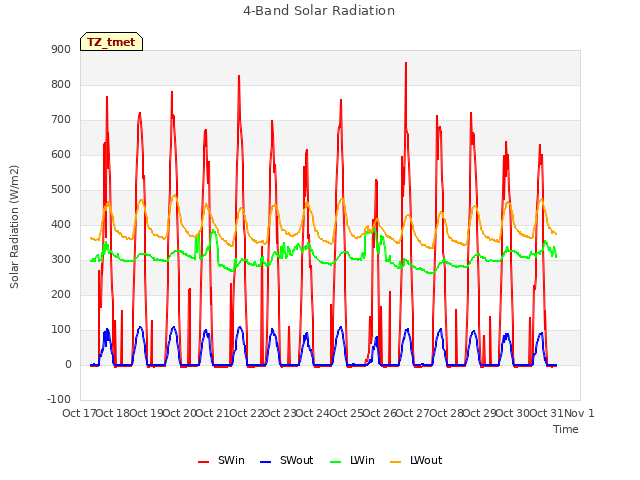
Task: Click the 700 y-axis tick label
Action: (x=61, y=120)
